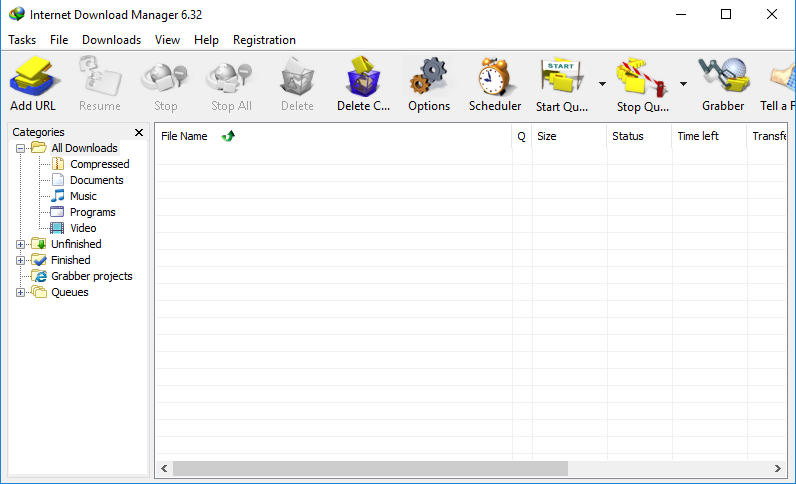
Task: Maximize the Internet Download Manager window
Action: (x=726, y=14)
